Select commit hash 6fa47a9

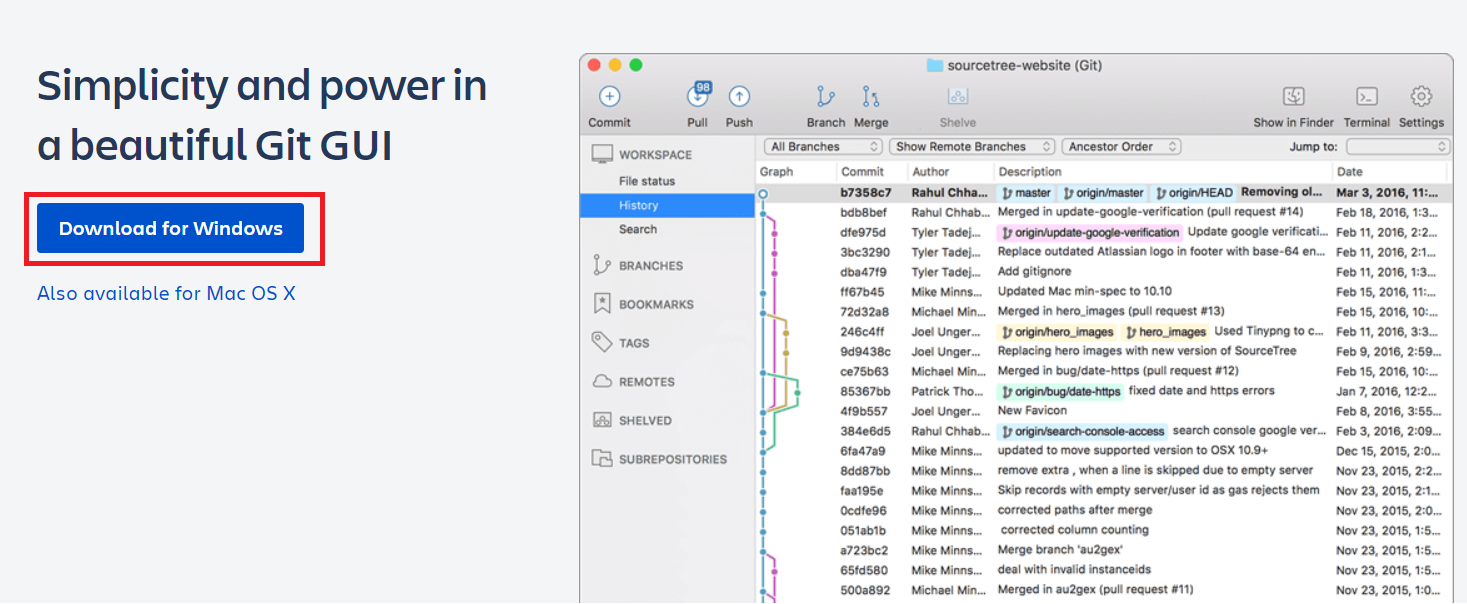[862, 450]
